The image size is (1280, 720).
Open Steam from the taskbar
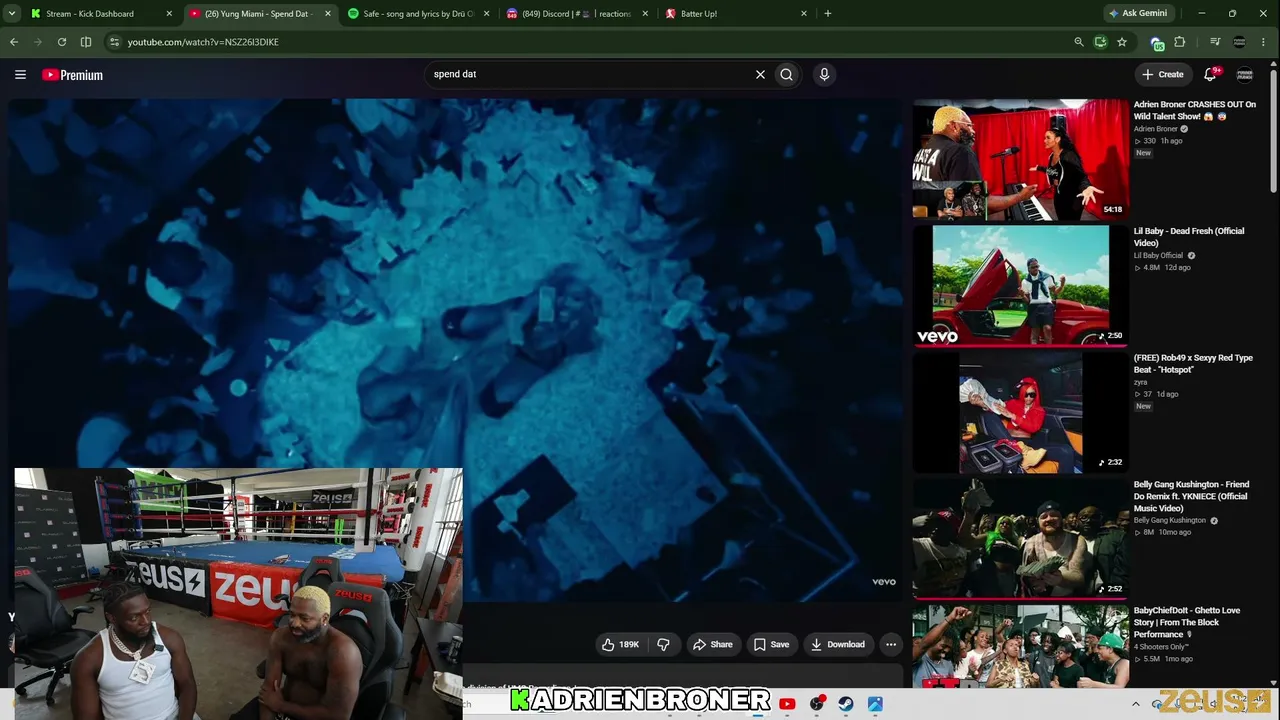click(846, 704)
